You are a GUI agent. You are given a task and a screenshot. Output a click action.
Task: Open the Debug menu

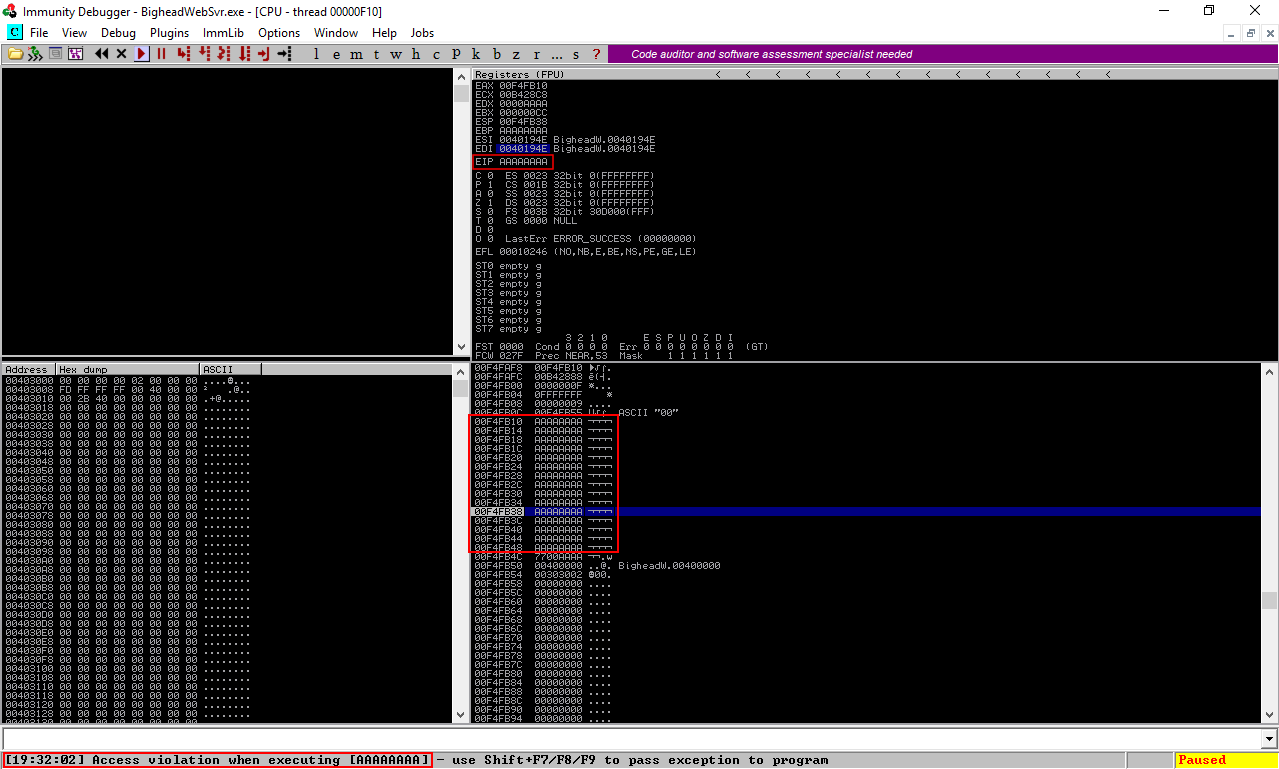tap(118, 33)
